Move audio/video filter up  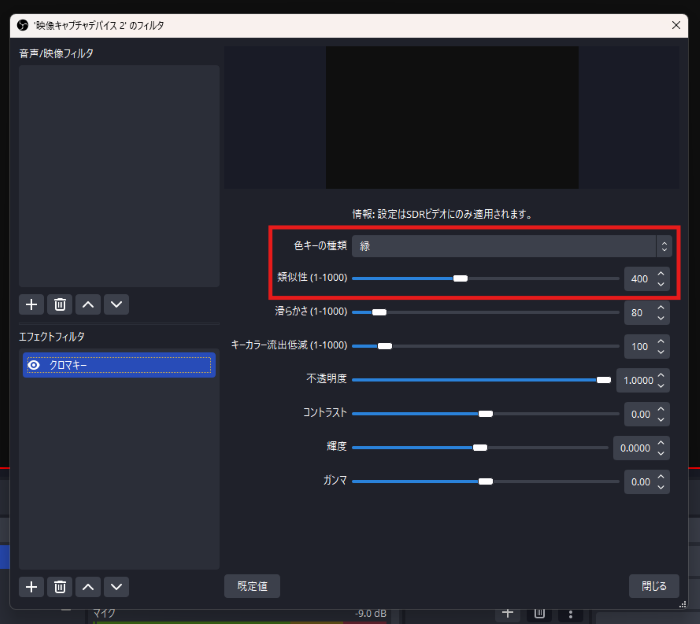[x=88, y=304]
